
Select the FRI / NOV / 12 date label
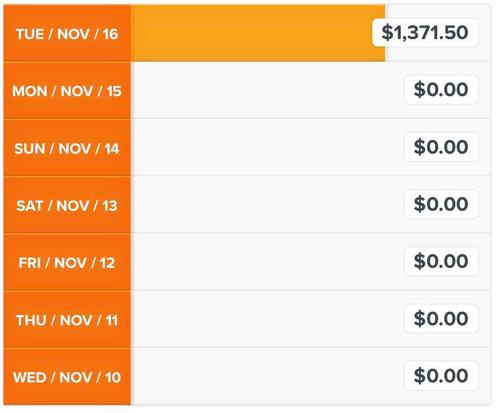(67, 263)
